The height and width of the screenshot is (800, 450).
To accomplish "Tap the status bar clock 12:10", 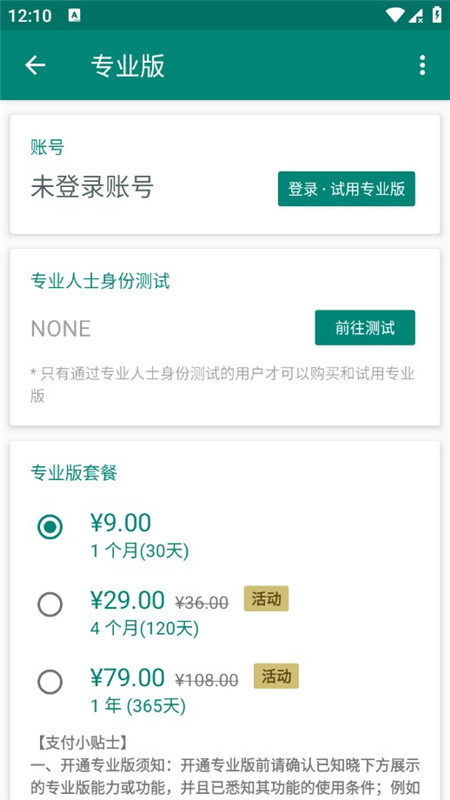I will 30,16.
